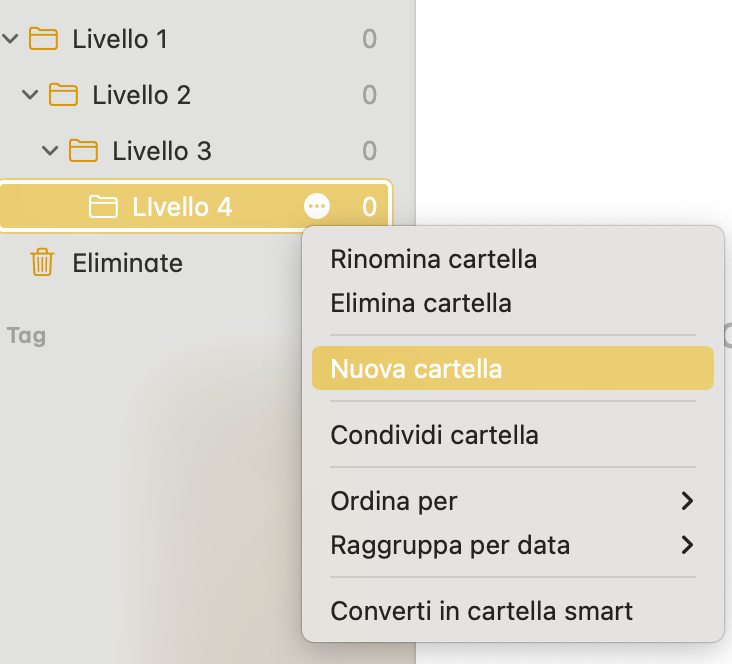
Task: Collapse the Livello 3 folder chevron
Action: (x=50, y=151)
